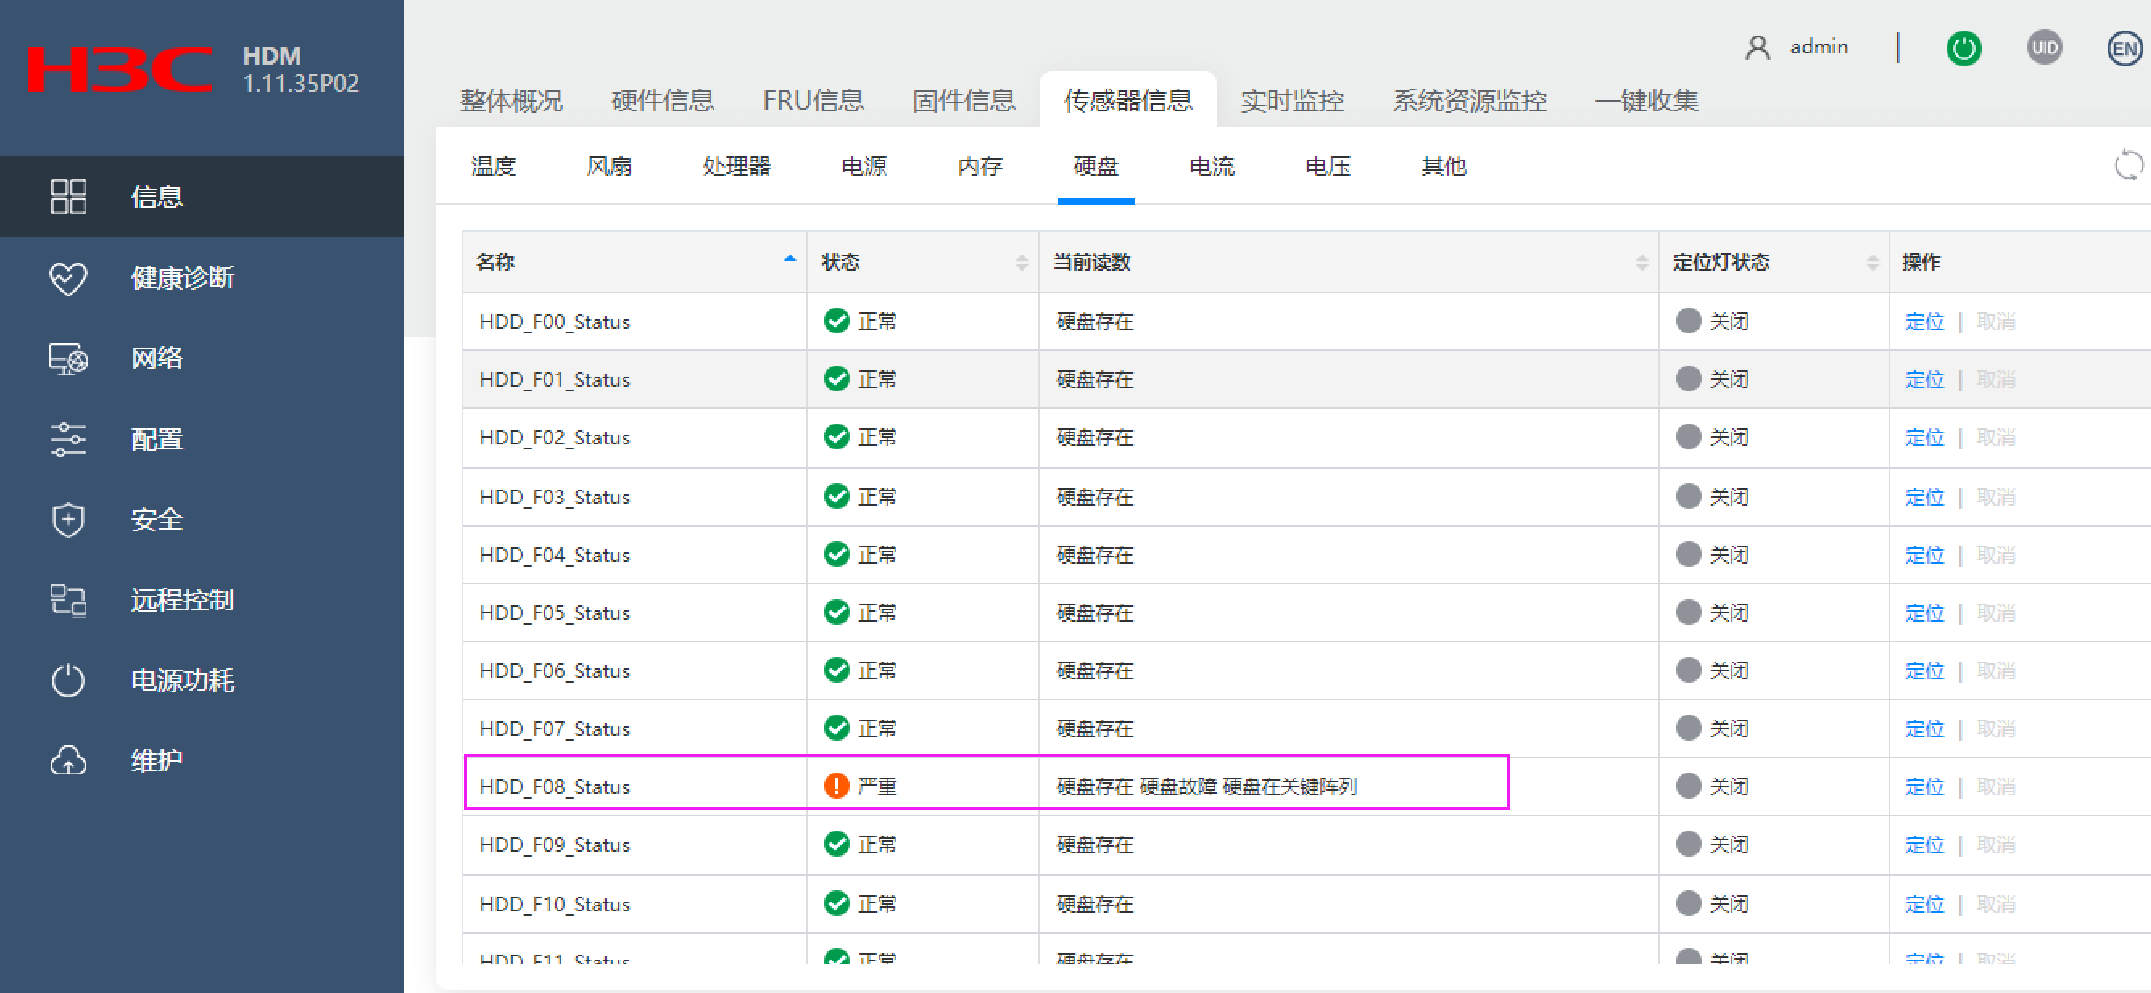Select the 温度 sensor sub-tab
This screenshot has width=2151, height=993.
(493, 166)
